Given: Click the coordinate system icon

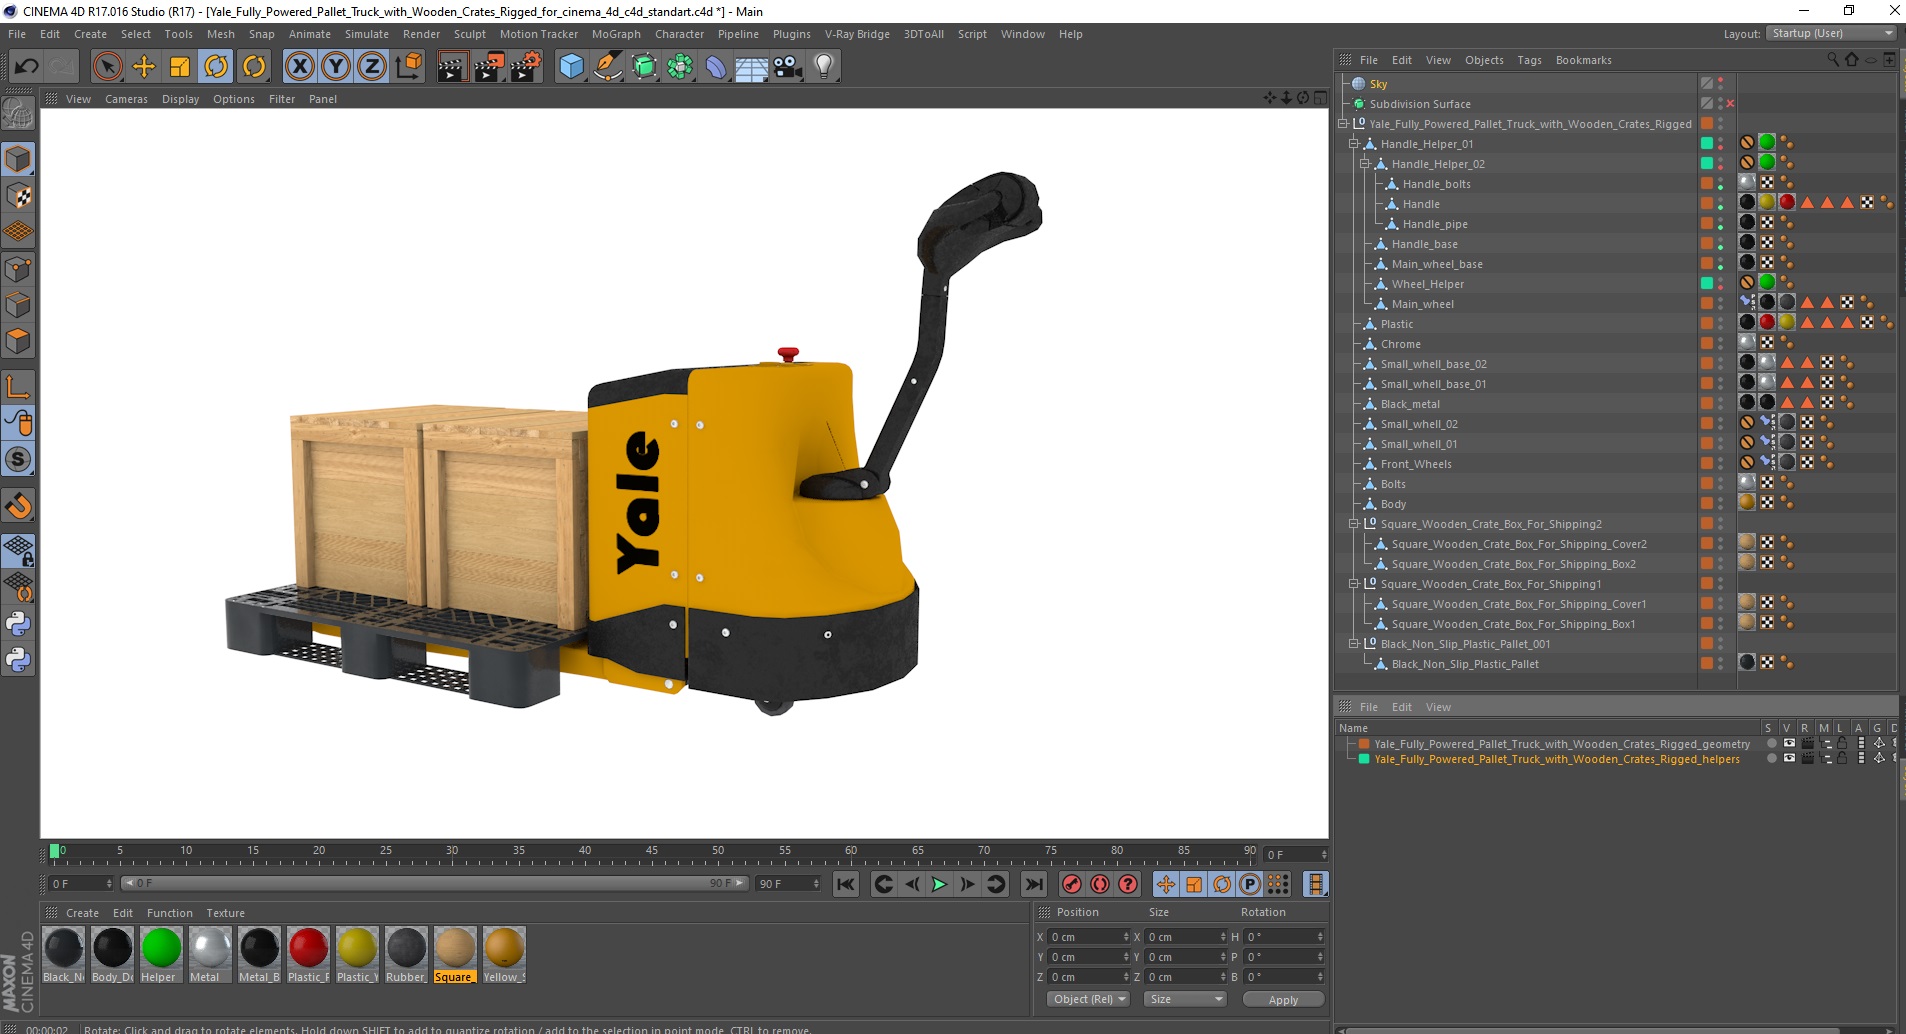Looking at the screenshot, I should (409, 66).
